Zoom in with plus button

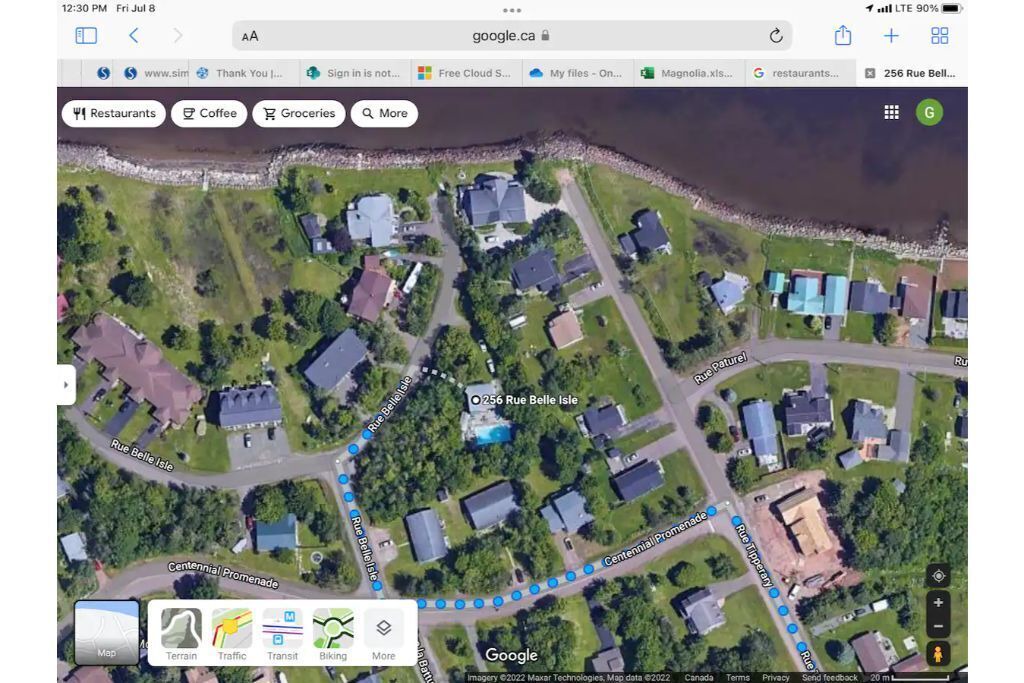pyautogui.click(x=937, y=603)
